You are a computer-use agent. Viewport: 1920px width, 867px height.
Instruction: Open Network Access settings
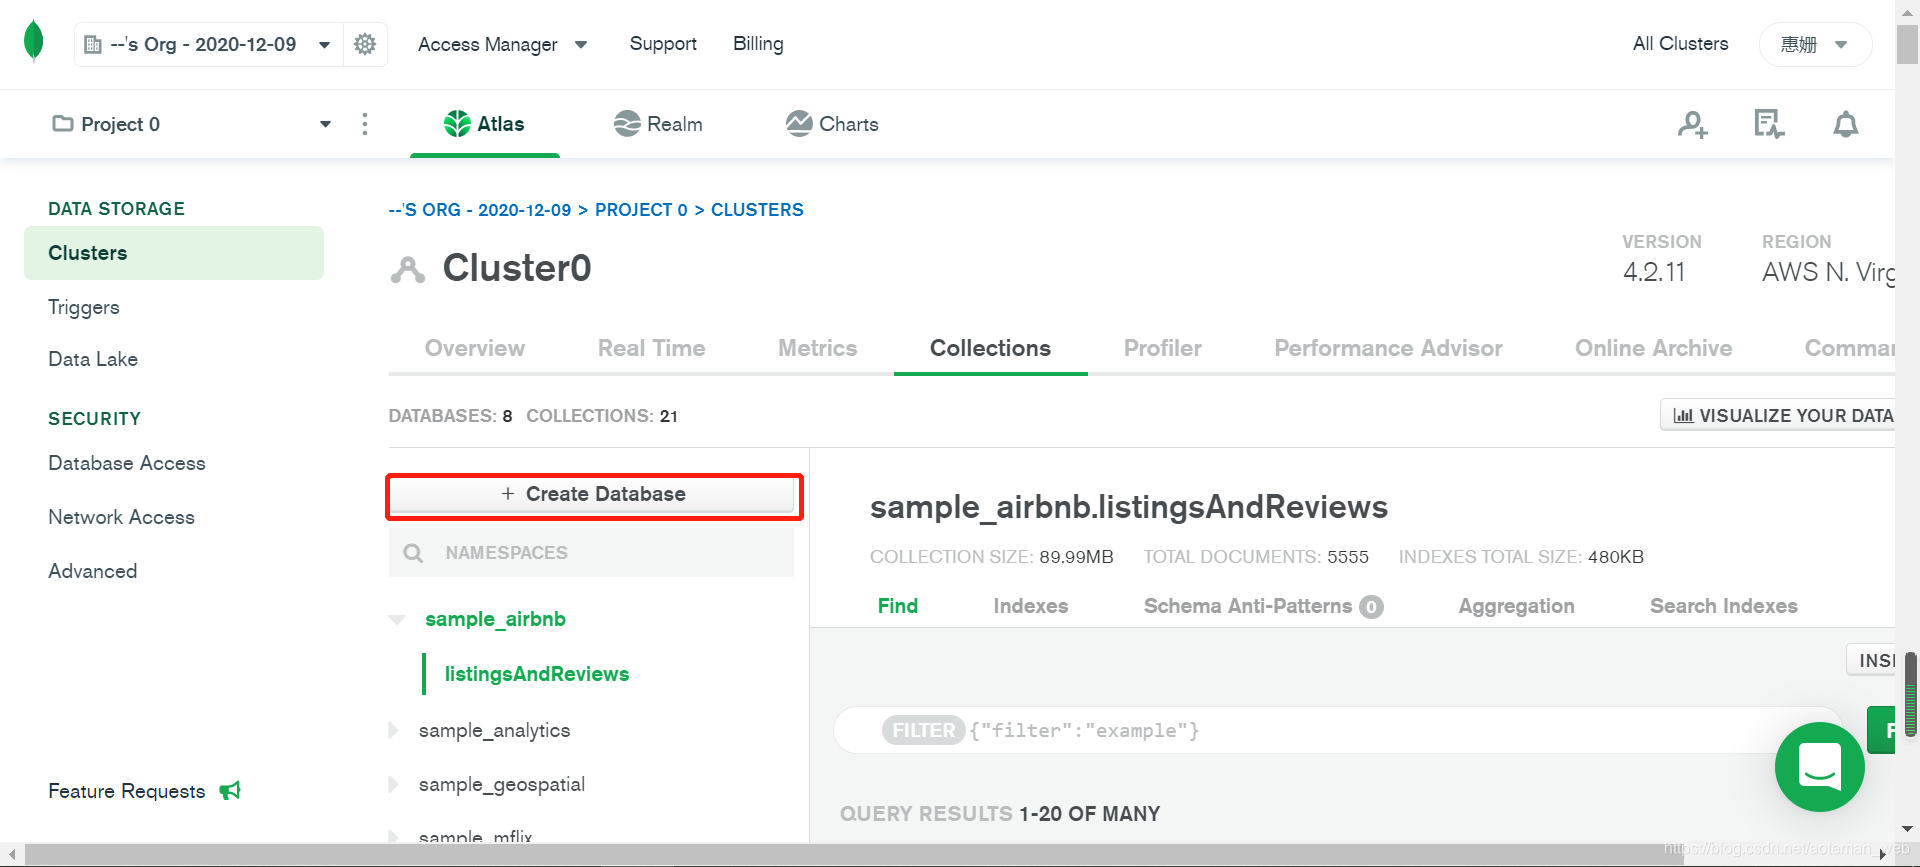point(122,517)
